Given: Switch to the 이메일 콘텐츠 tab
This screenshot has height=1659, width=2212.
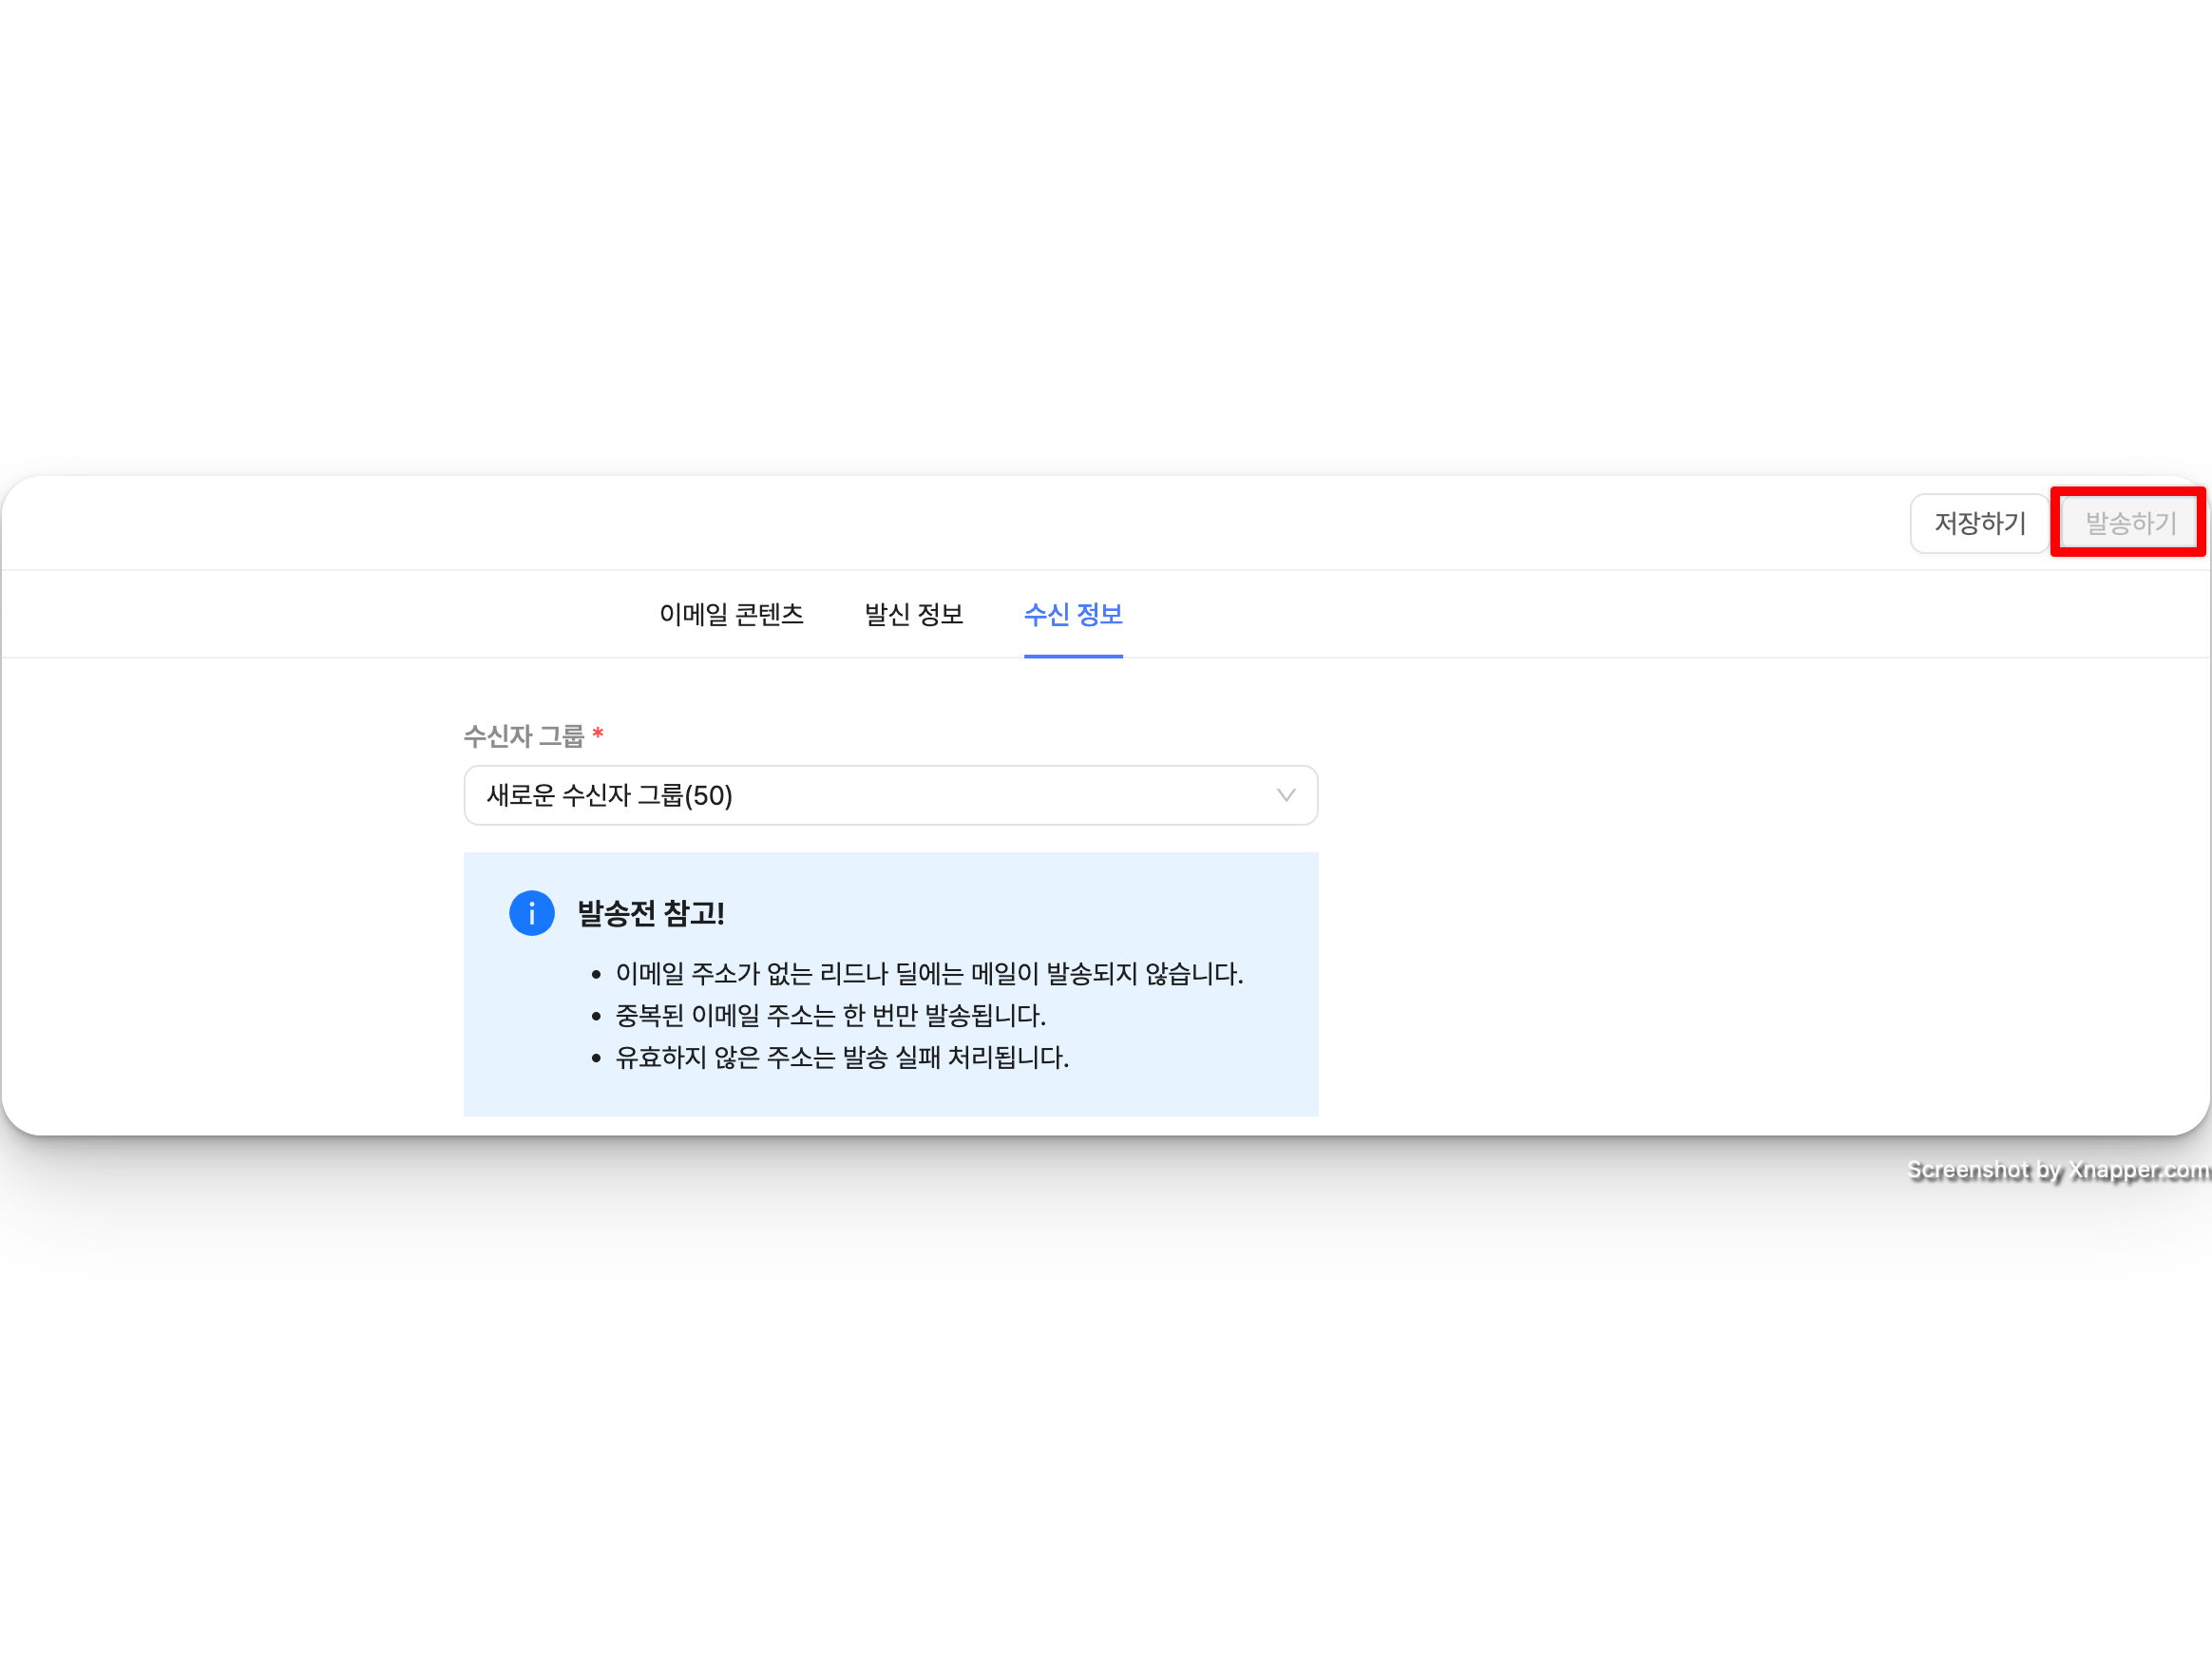Looking at the screenshot, I should pyautogui.click(x=731, y=614).
